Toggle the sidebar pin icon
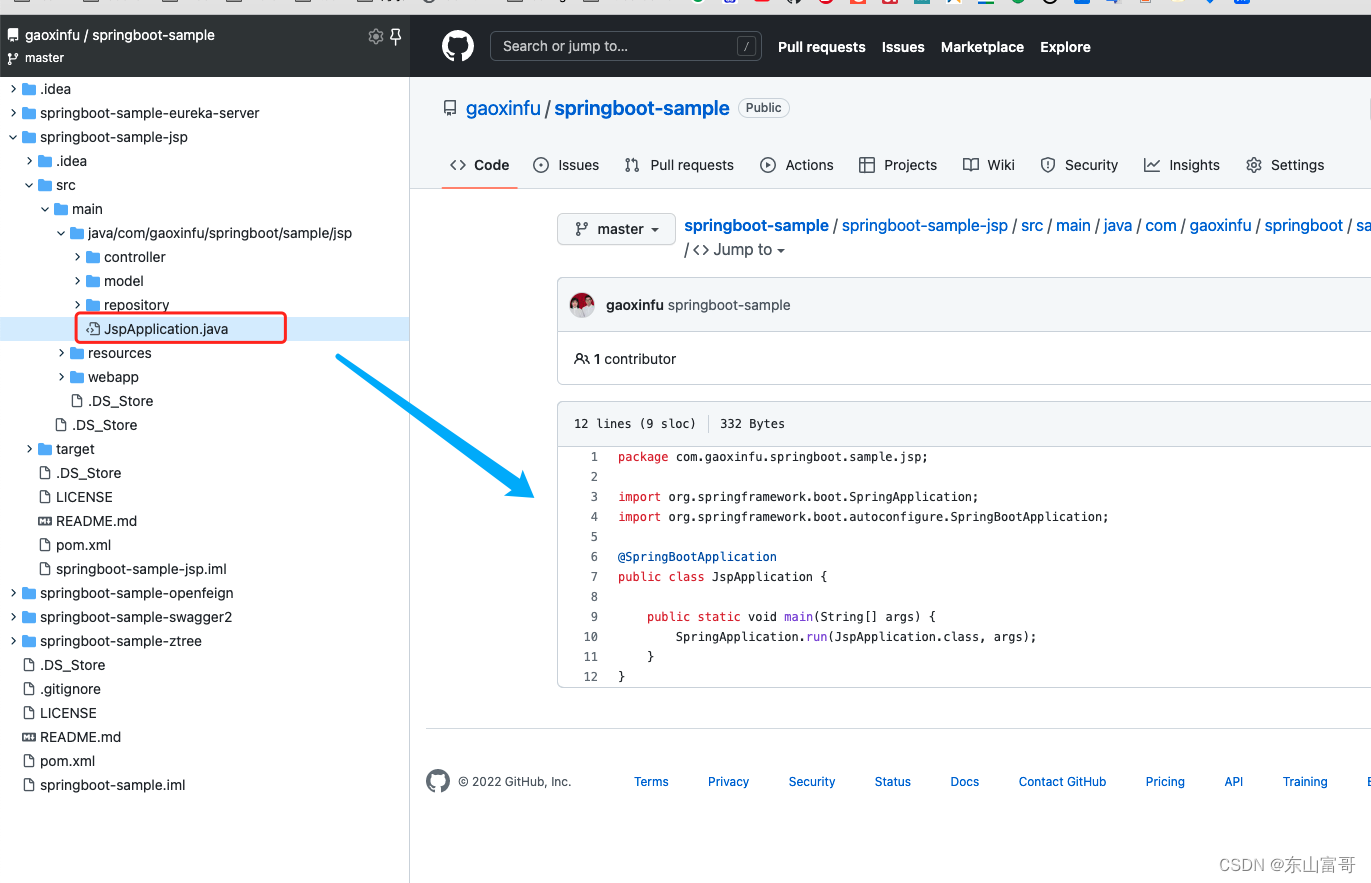Viewport: 1371px width, 883px height. (396, 36)
